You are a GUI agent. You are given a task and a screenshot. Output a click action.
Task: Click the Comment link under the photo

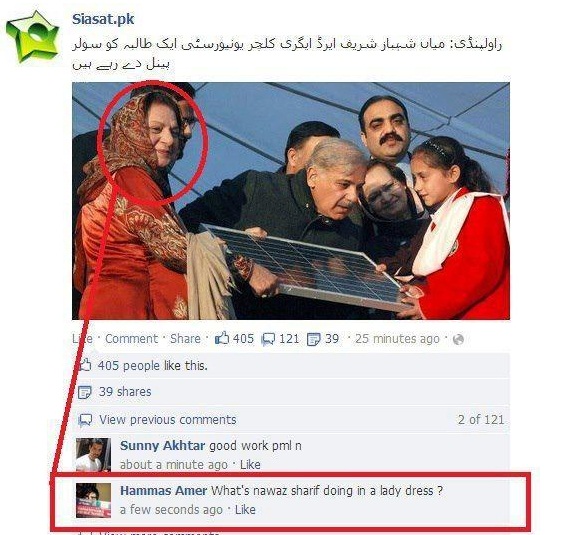pos(131,338)
